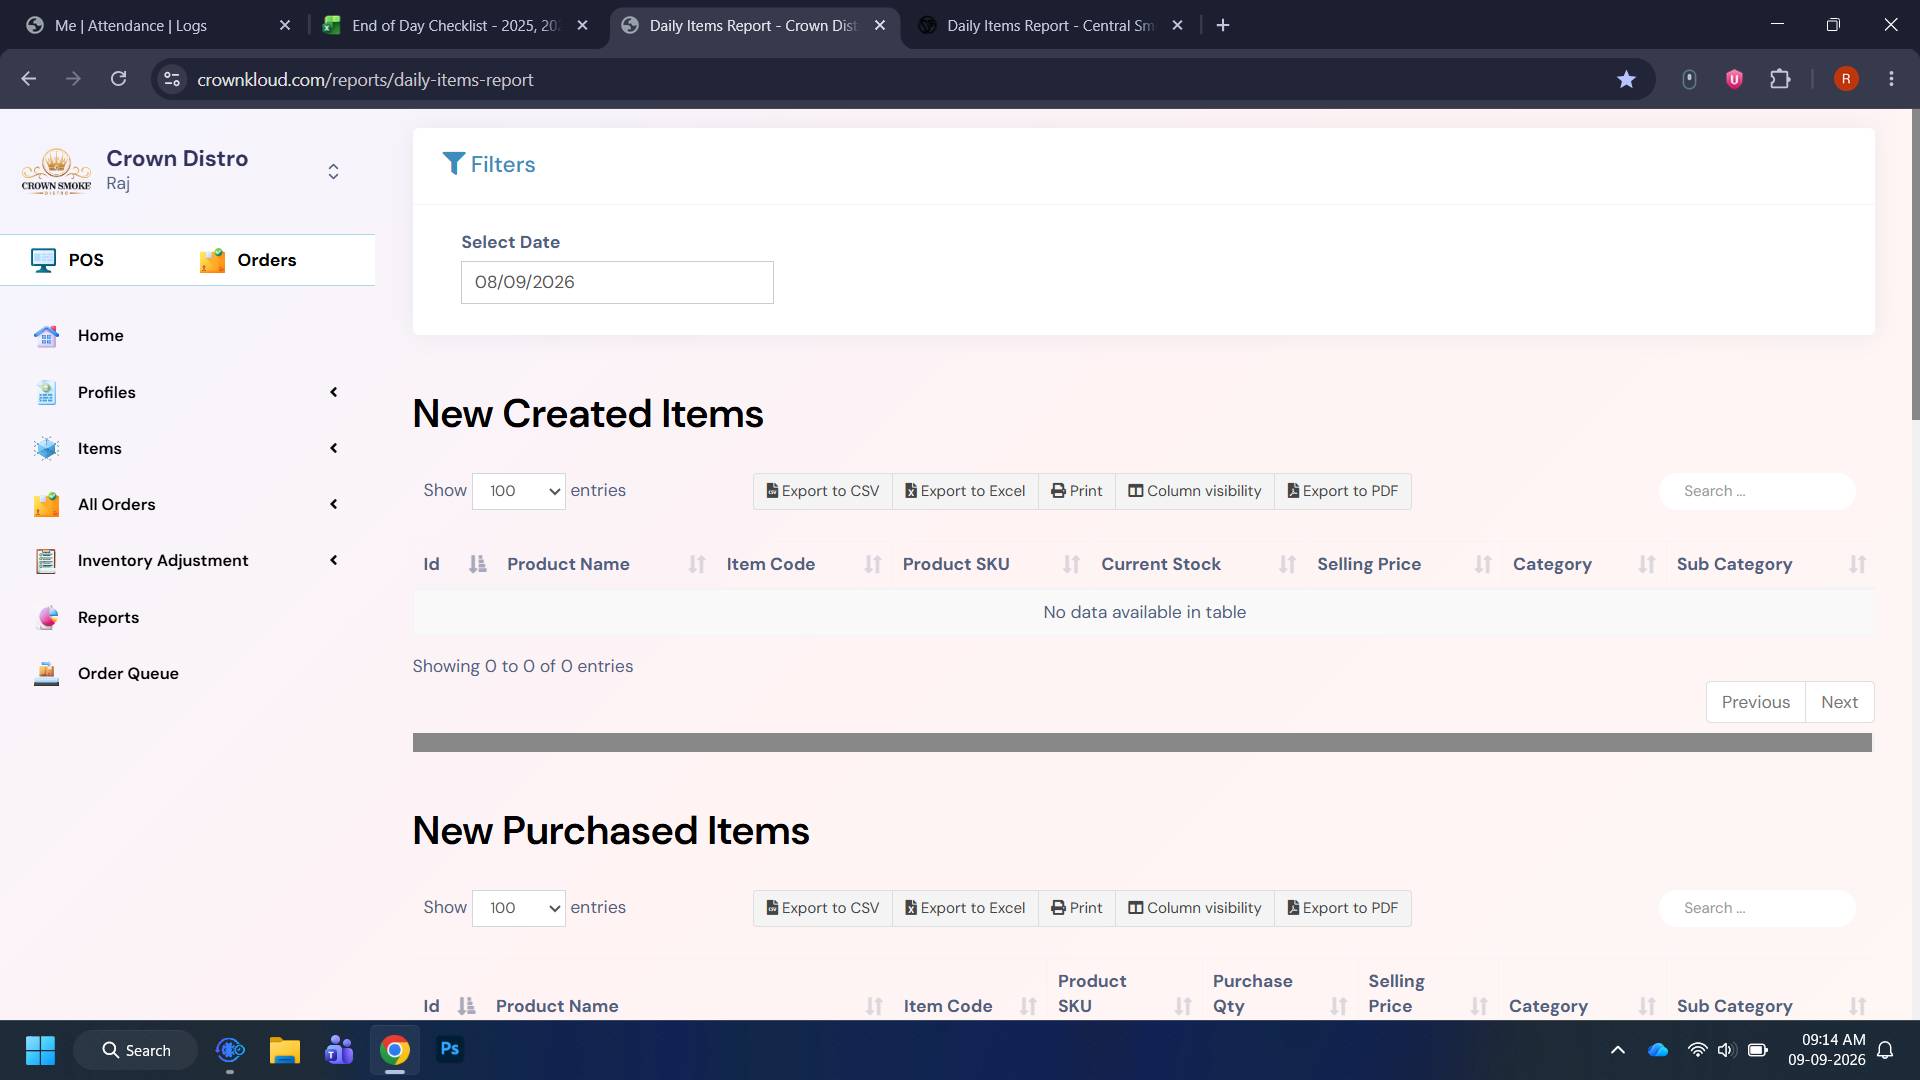Open the POS monitor icon

coord(43,260)
